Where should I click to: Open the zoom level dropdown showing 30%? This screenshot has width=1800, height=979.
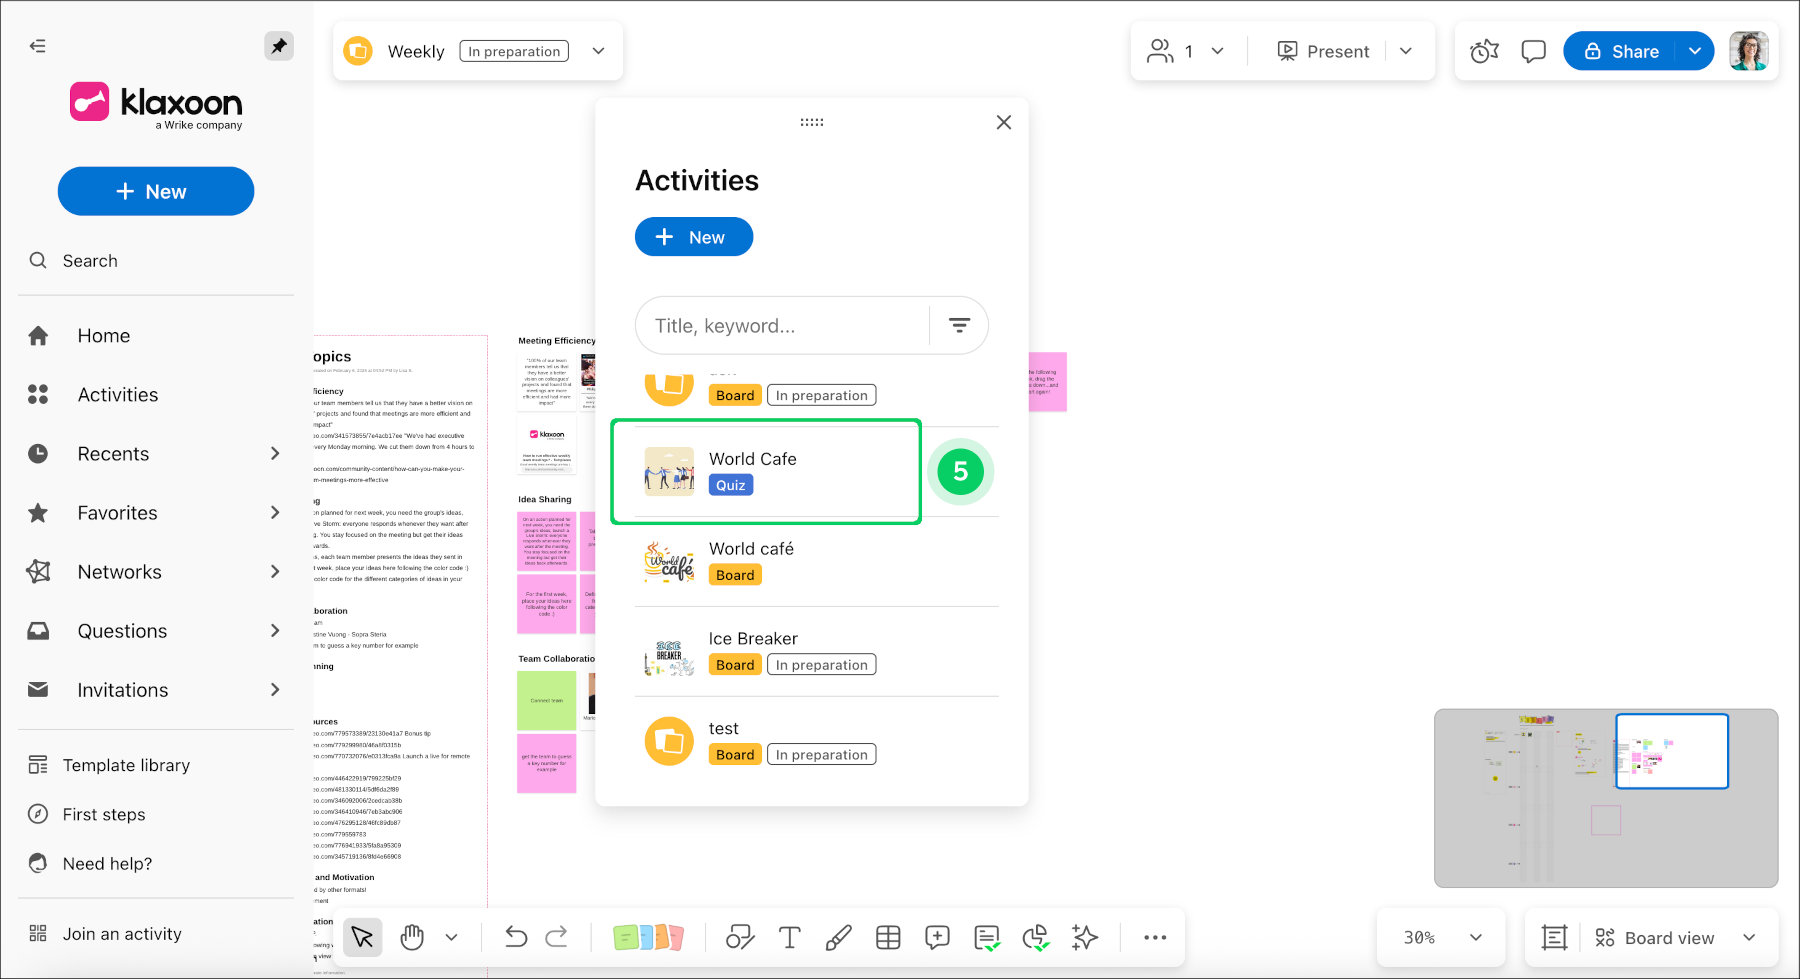click(1440, 937)
